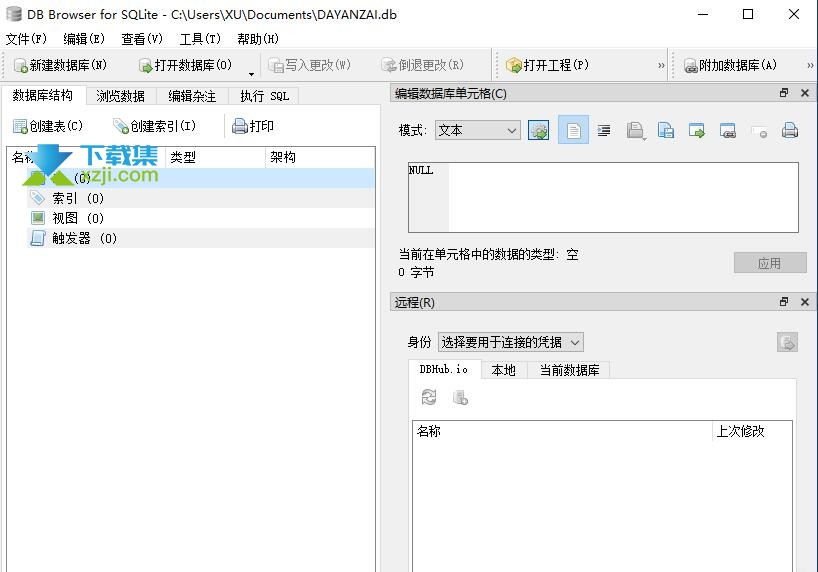Minimize the DB Browser window

pyautogui.click(x=703, y=14)
